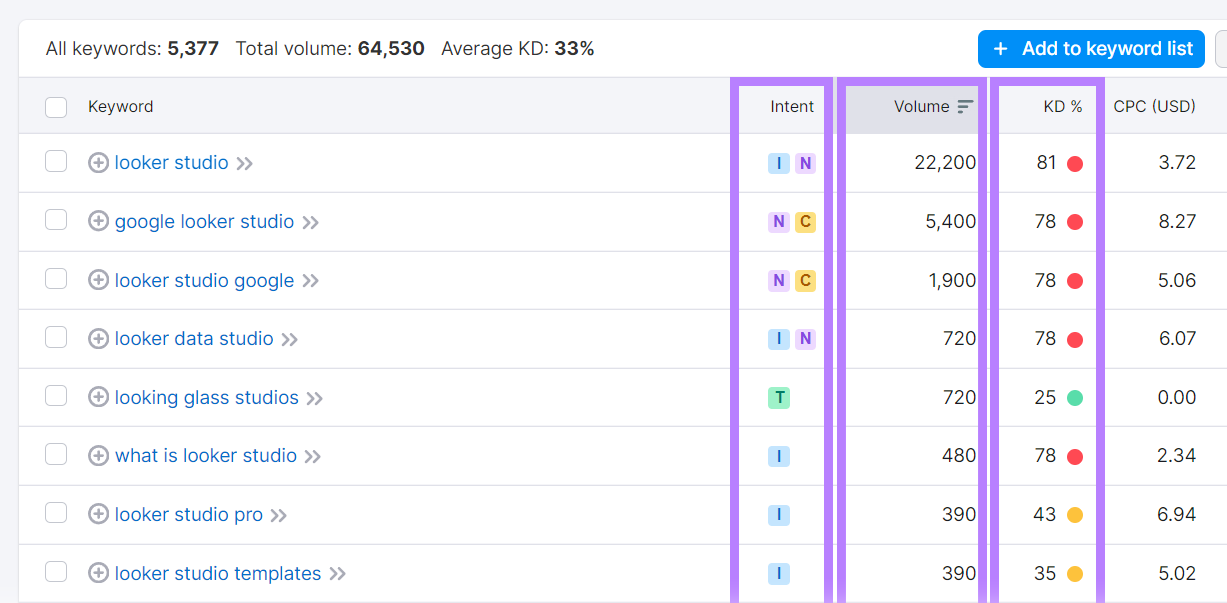Check the box for "what is looker studio"
This screenshot has height=603, width=1227.
coord(55,456)
